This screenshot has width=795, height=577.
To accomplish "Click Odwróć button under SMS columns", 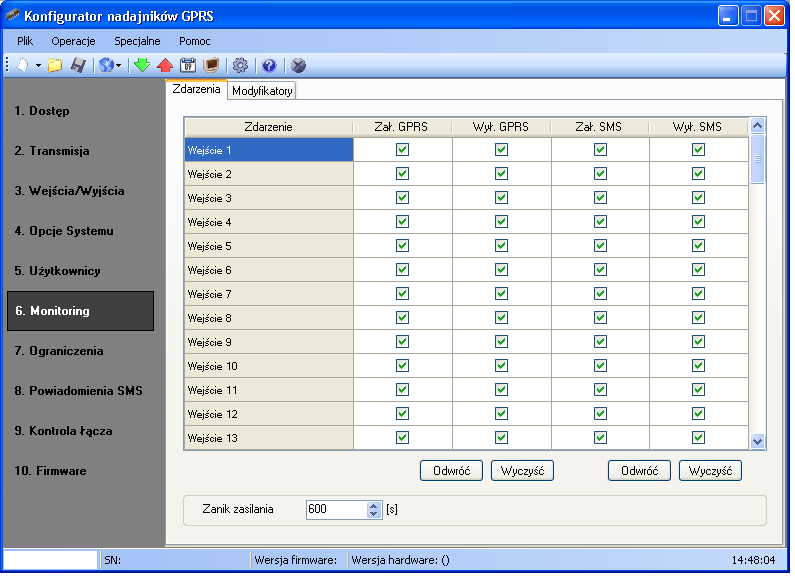I will [639, 471].
